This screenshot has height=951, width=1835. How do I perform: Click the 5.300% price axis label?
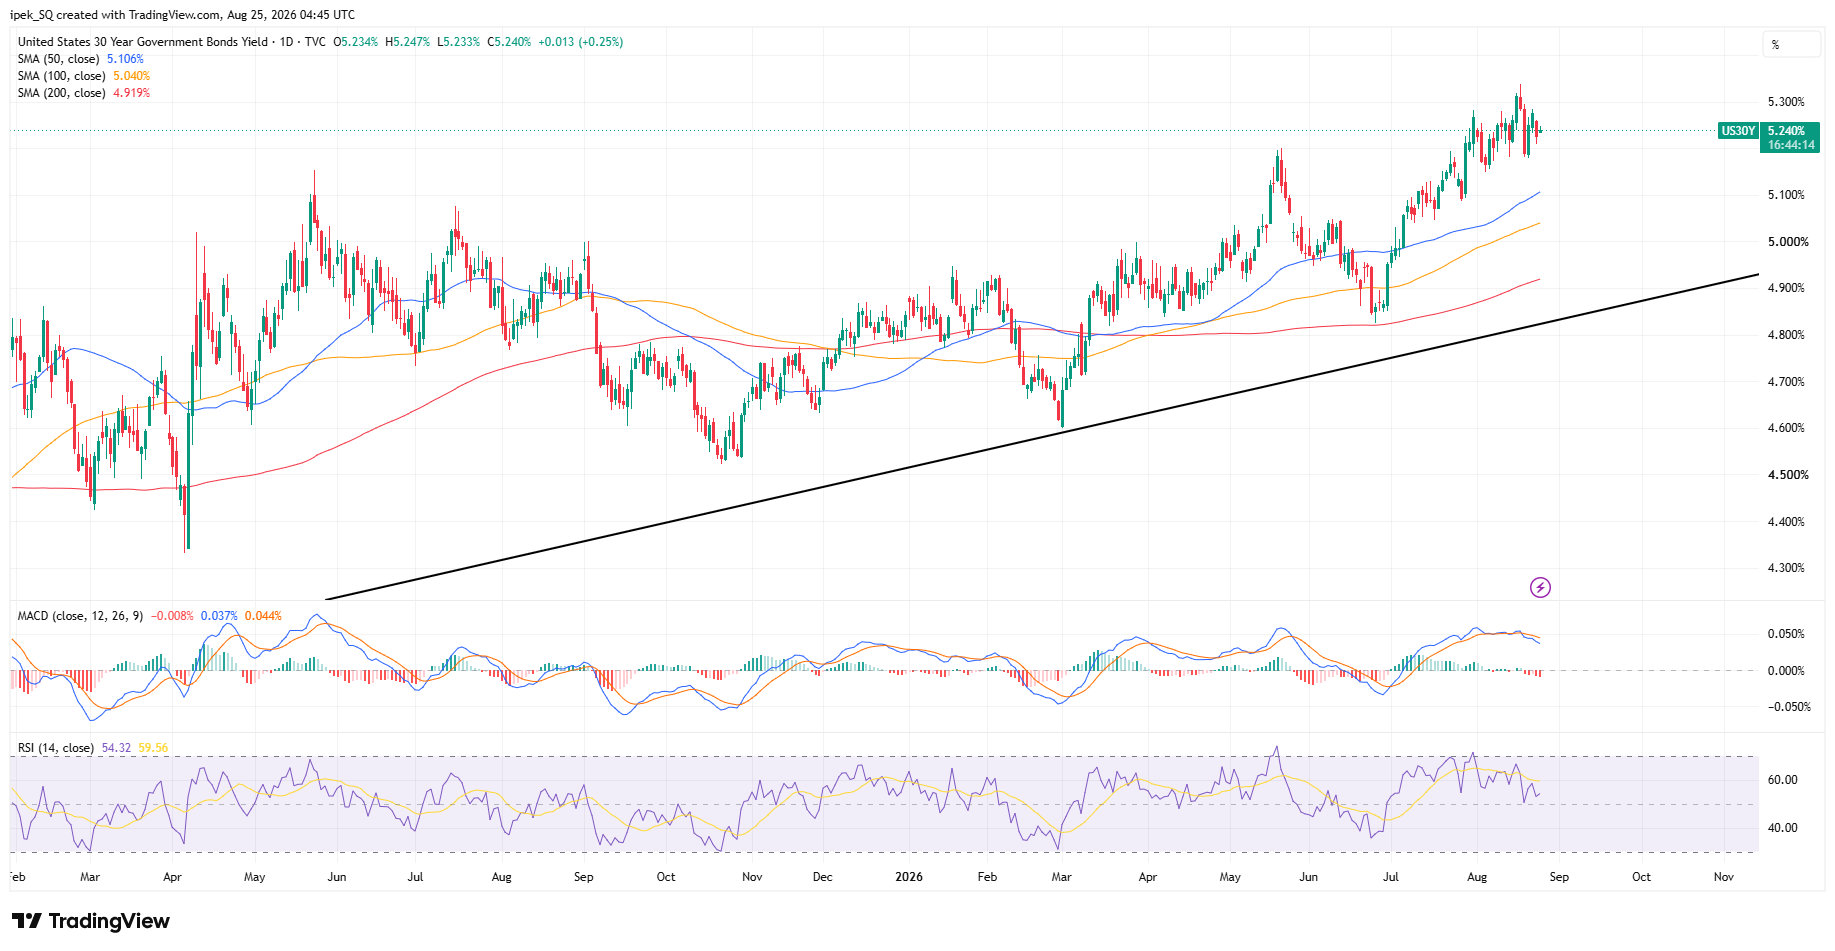pos(1786,102)
